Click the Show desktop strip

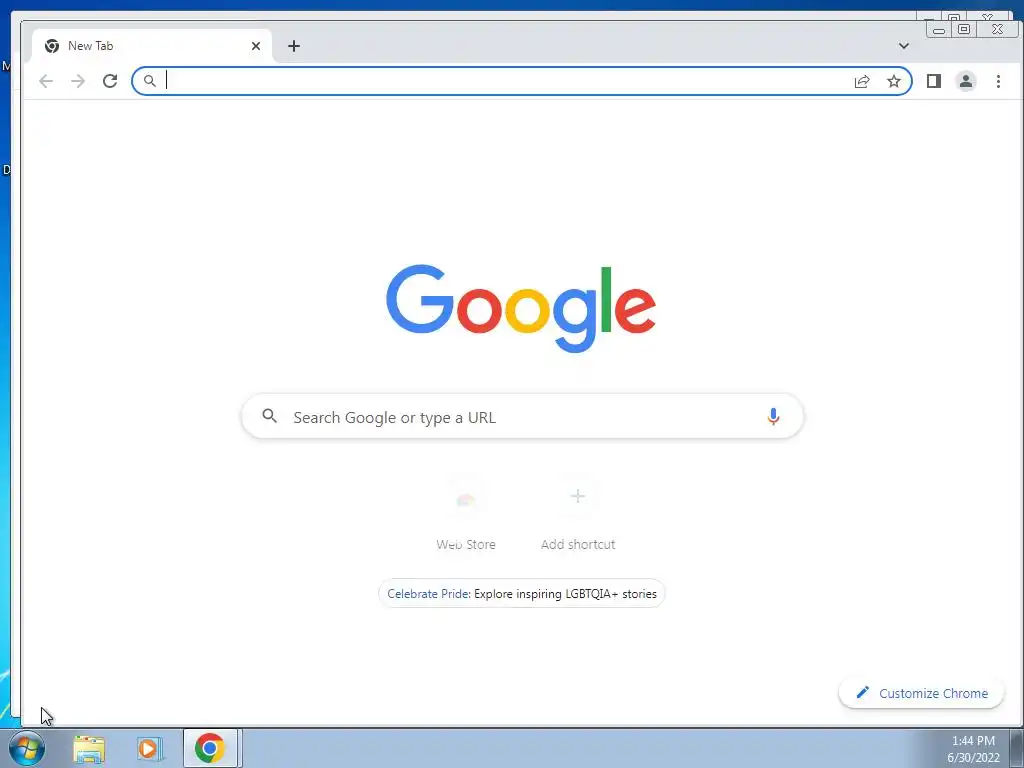pyautogui.click(x=1017, y=748)
